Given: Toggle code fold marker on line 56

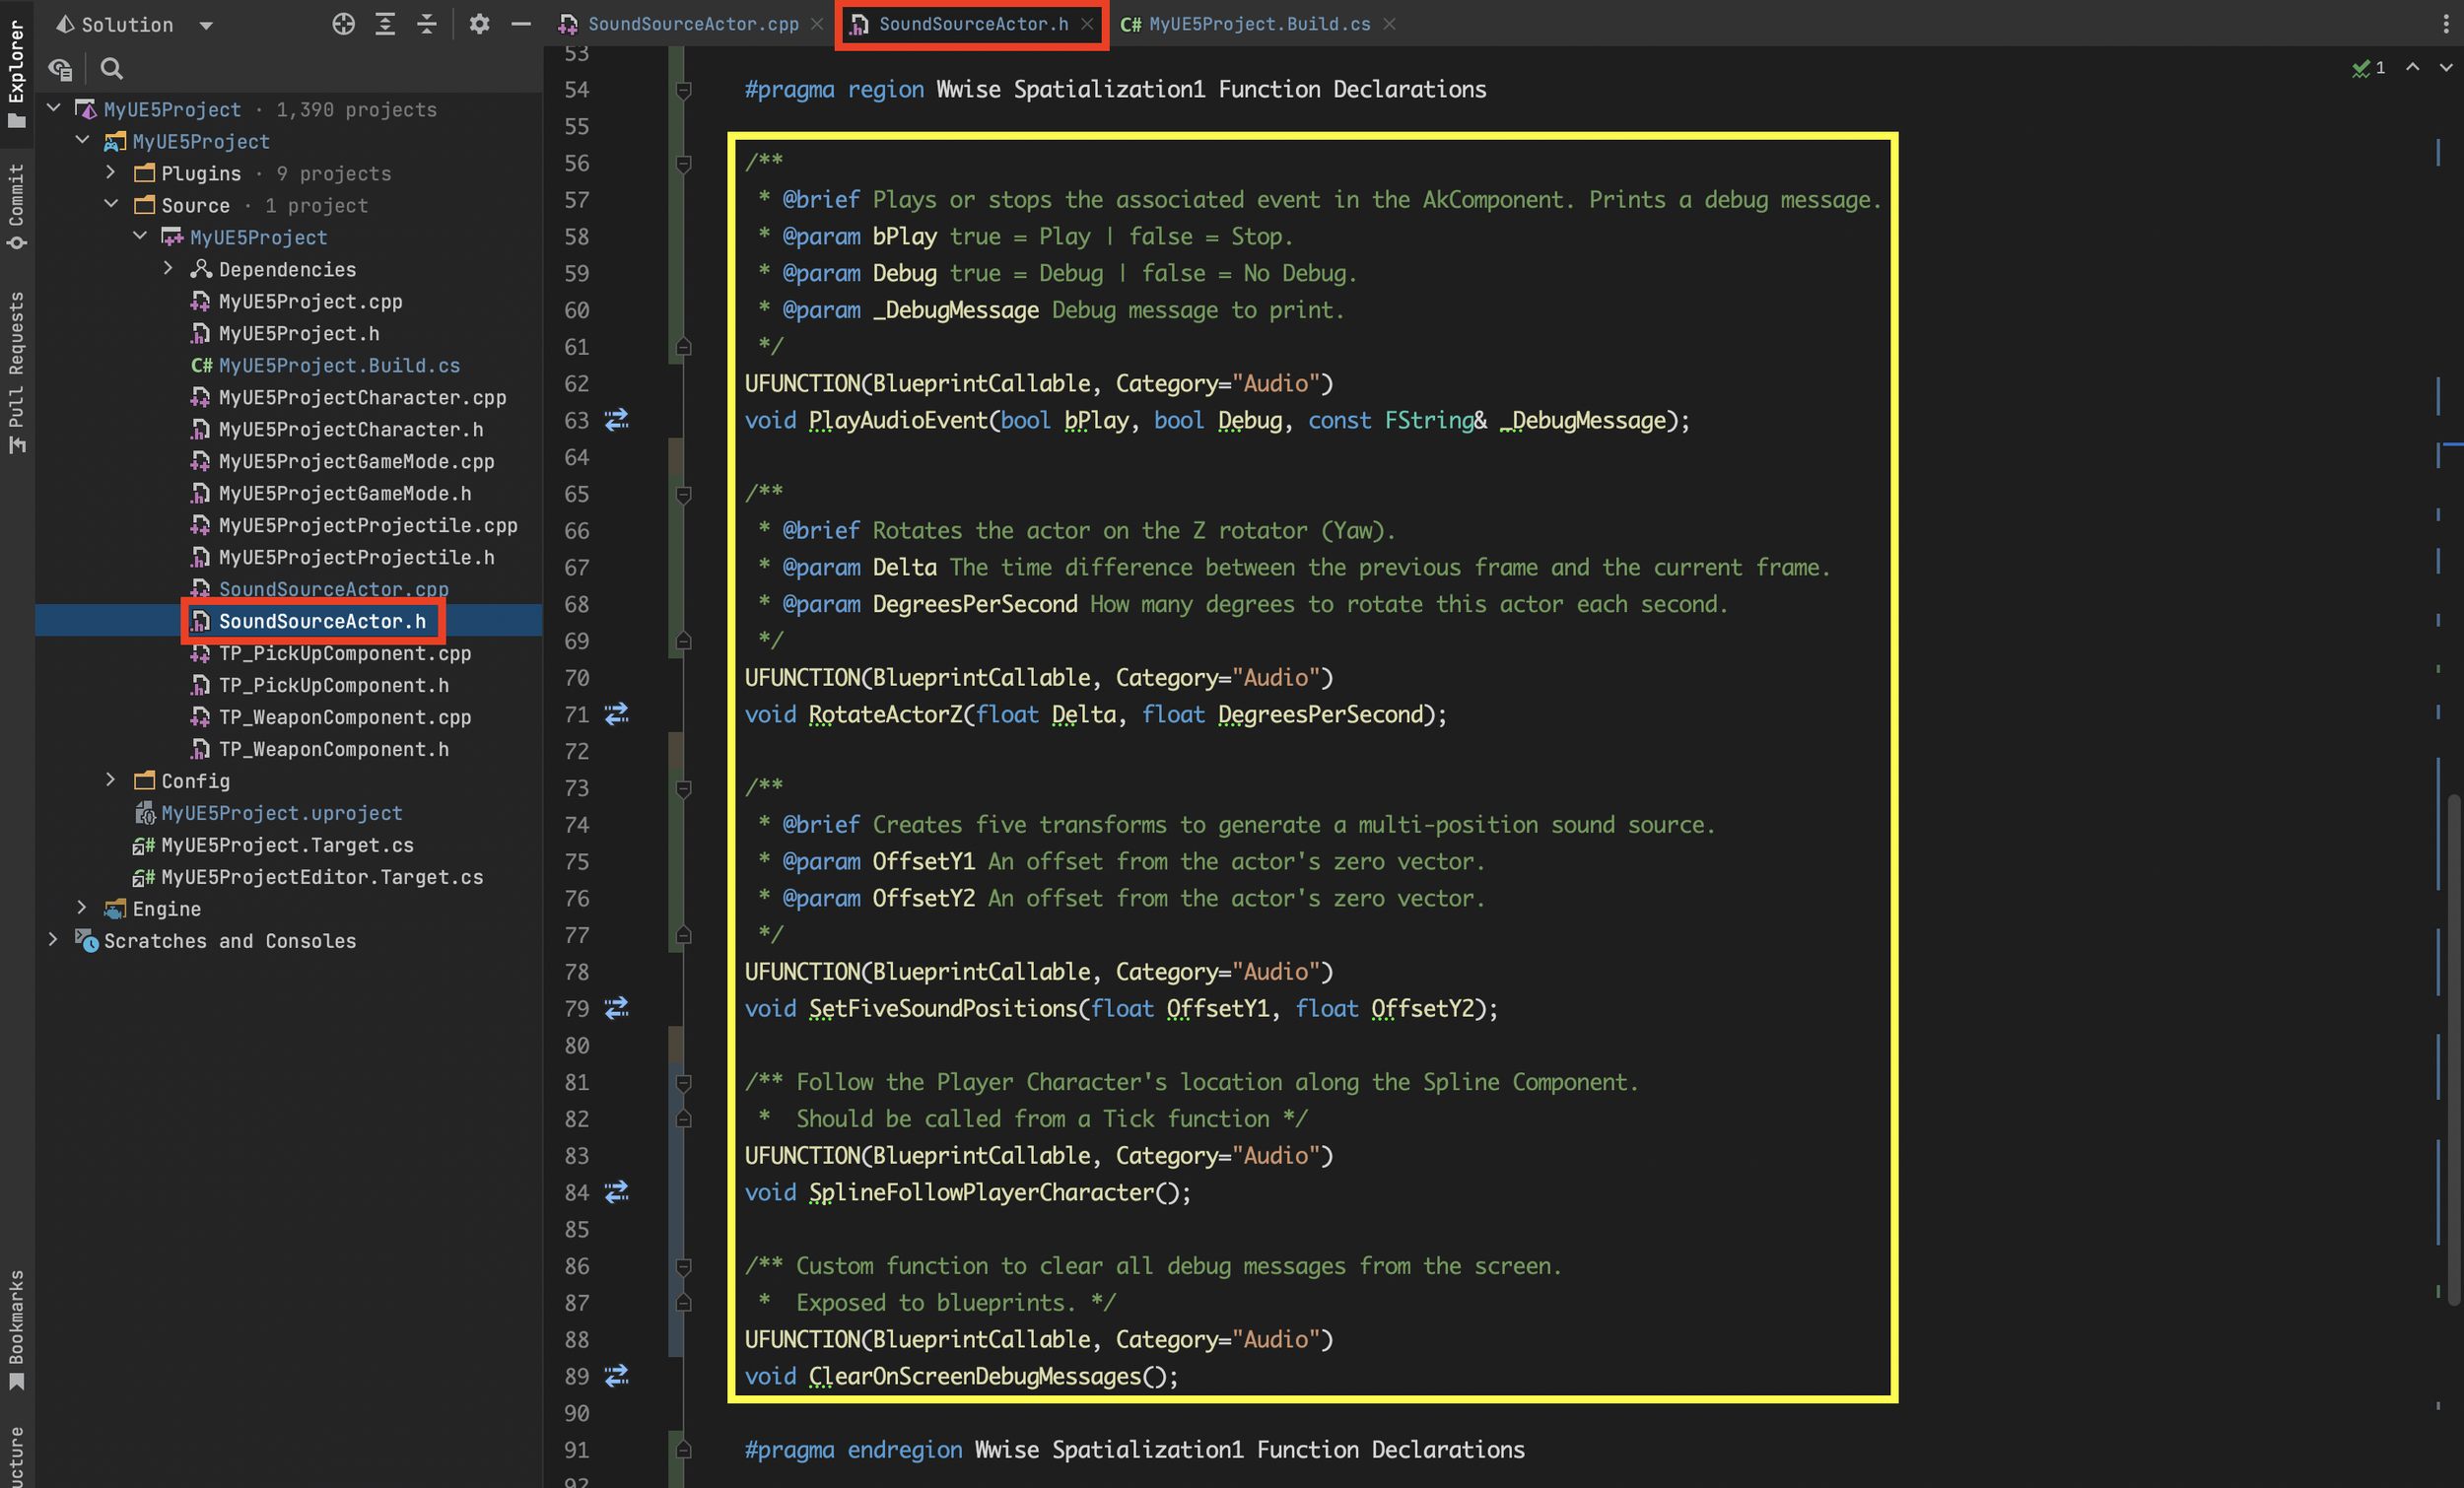Looking at the screenshot, I should click(x=684, y=163).
